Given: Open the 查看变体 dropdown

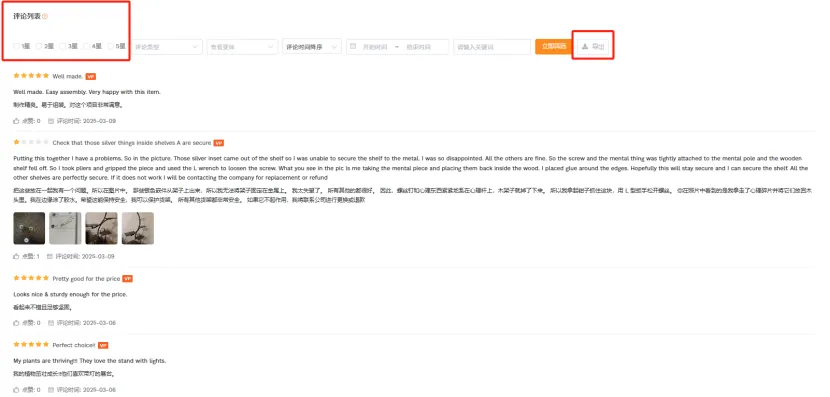Looking at the screenshot, I should click(x=242, y=47).
